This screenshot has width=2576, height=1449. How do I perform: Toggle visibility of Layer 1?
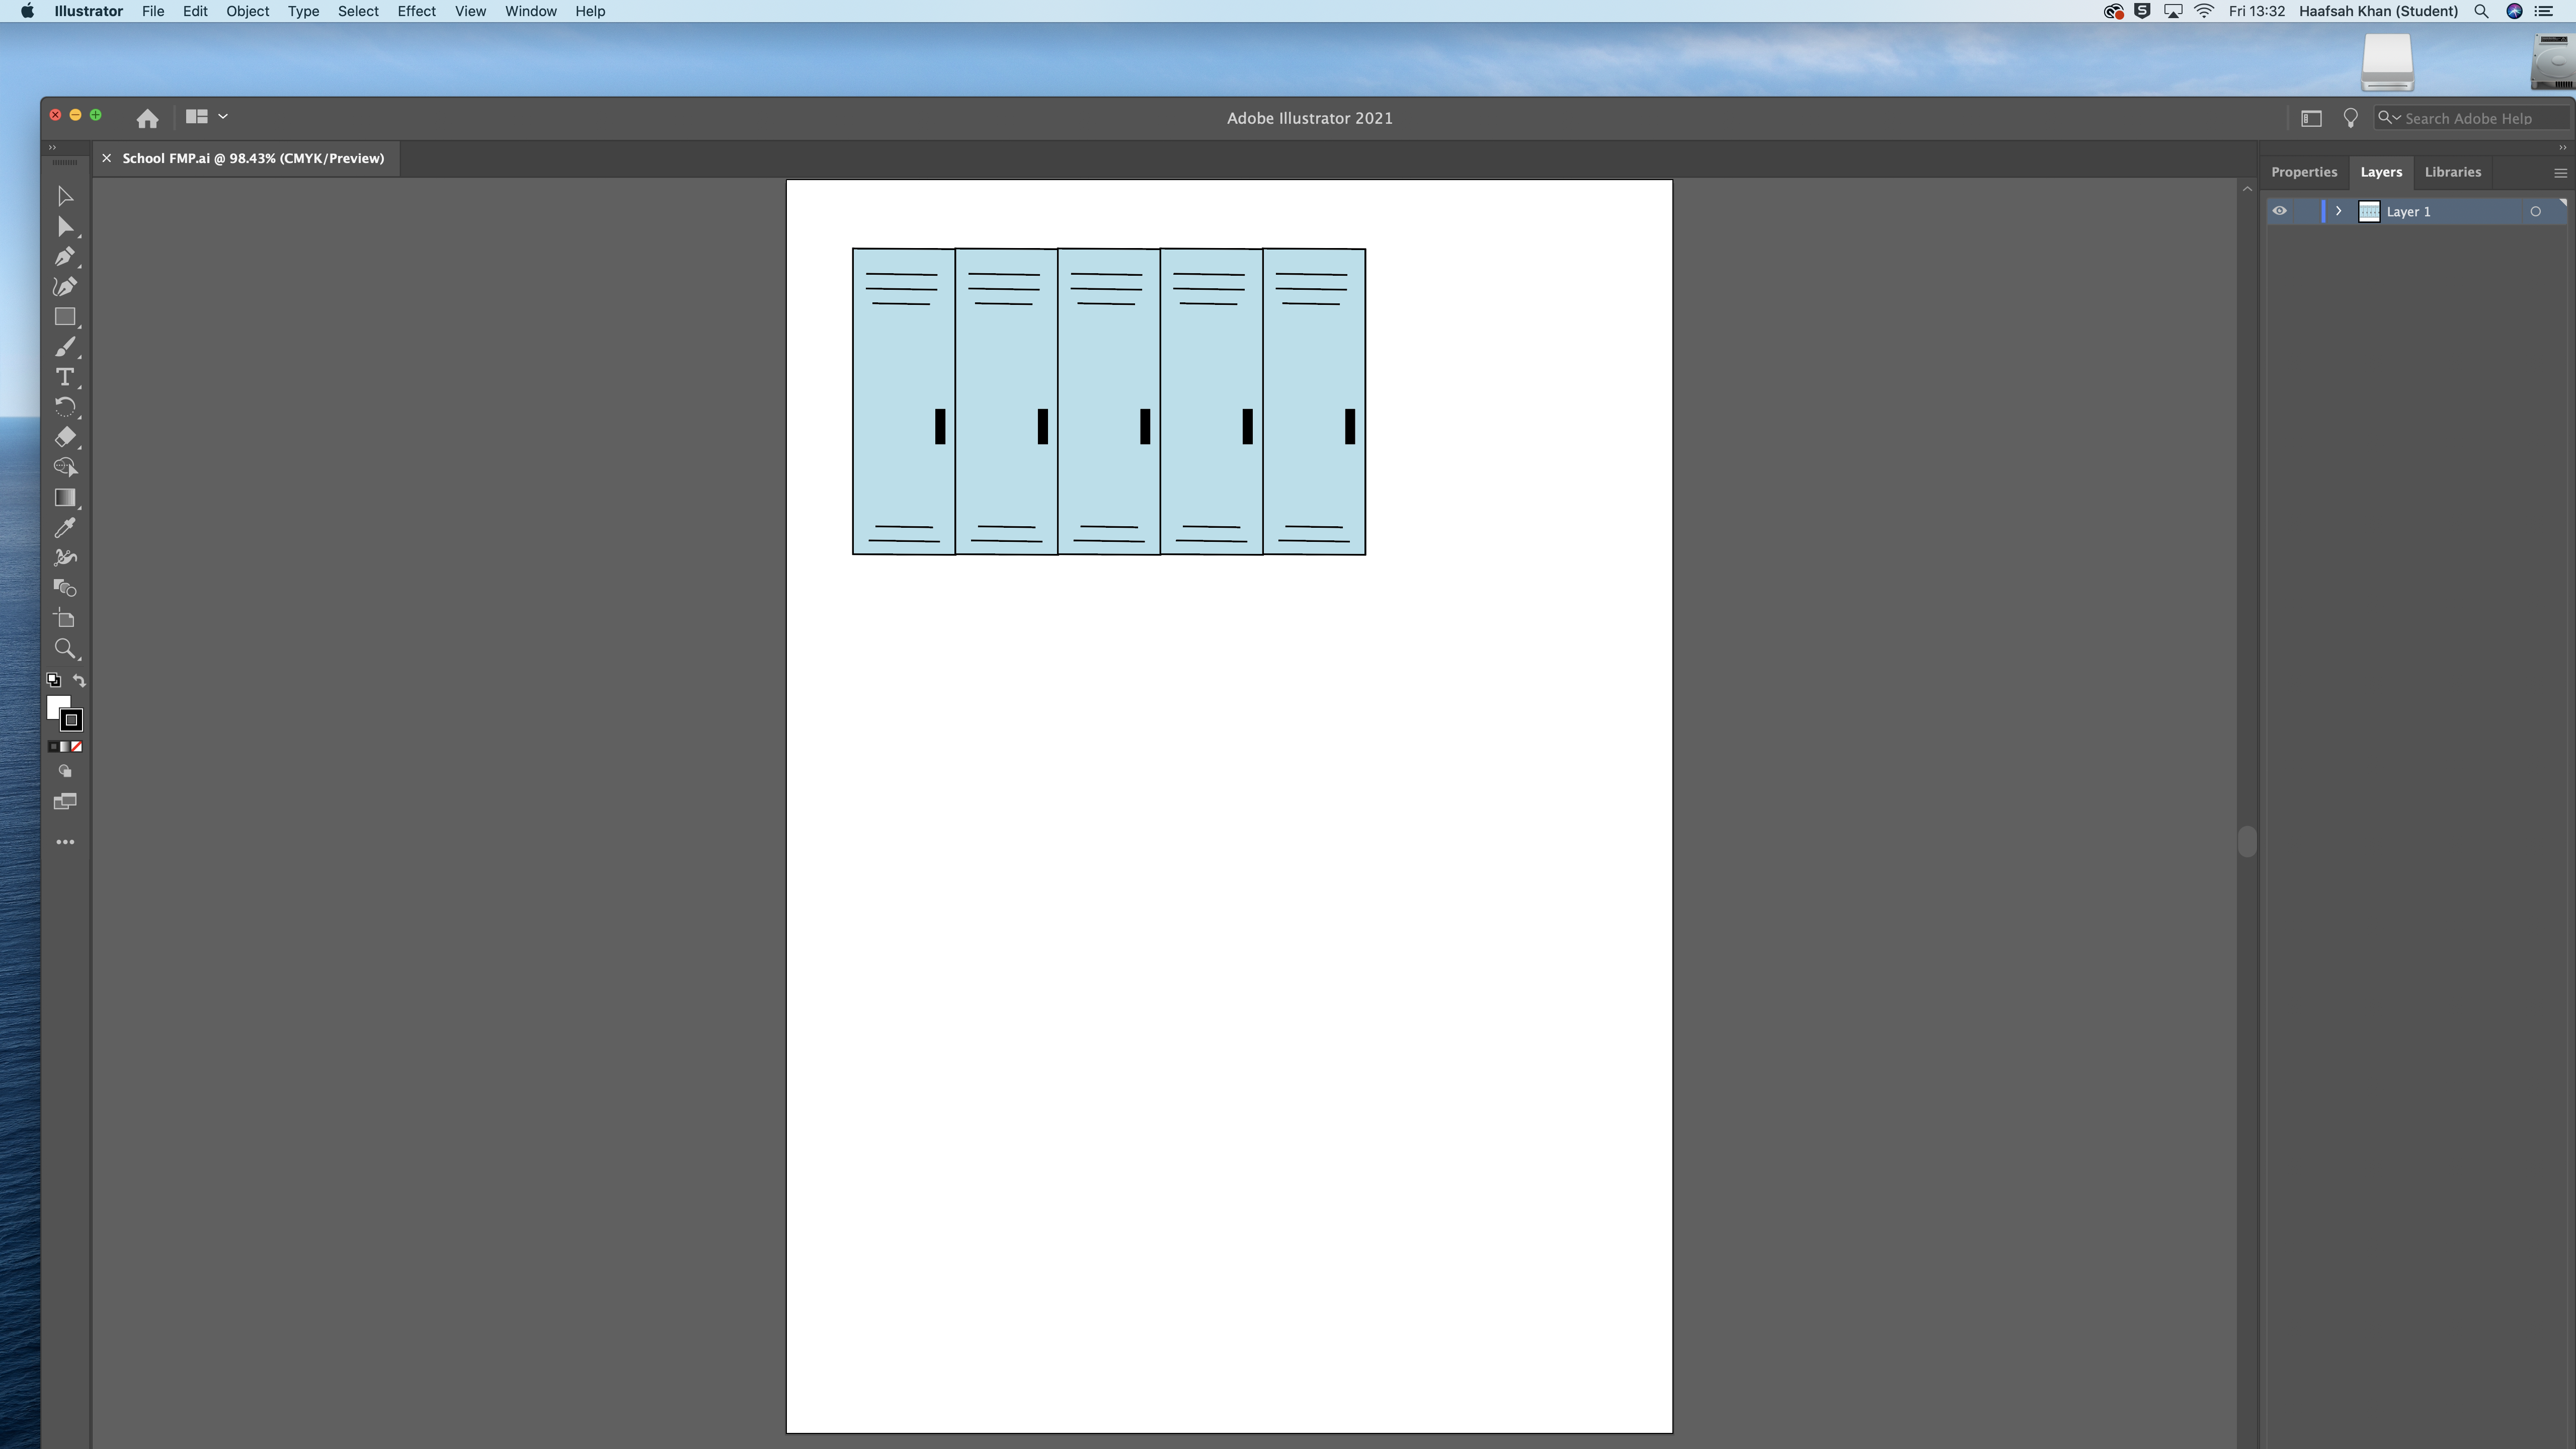[x=2280, y=211]
